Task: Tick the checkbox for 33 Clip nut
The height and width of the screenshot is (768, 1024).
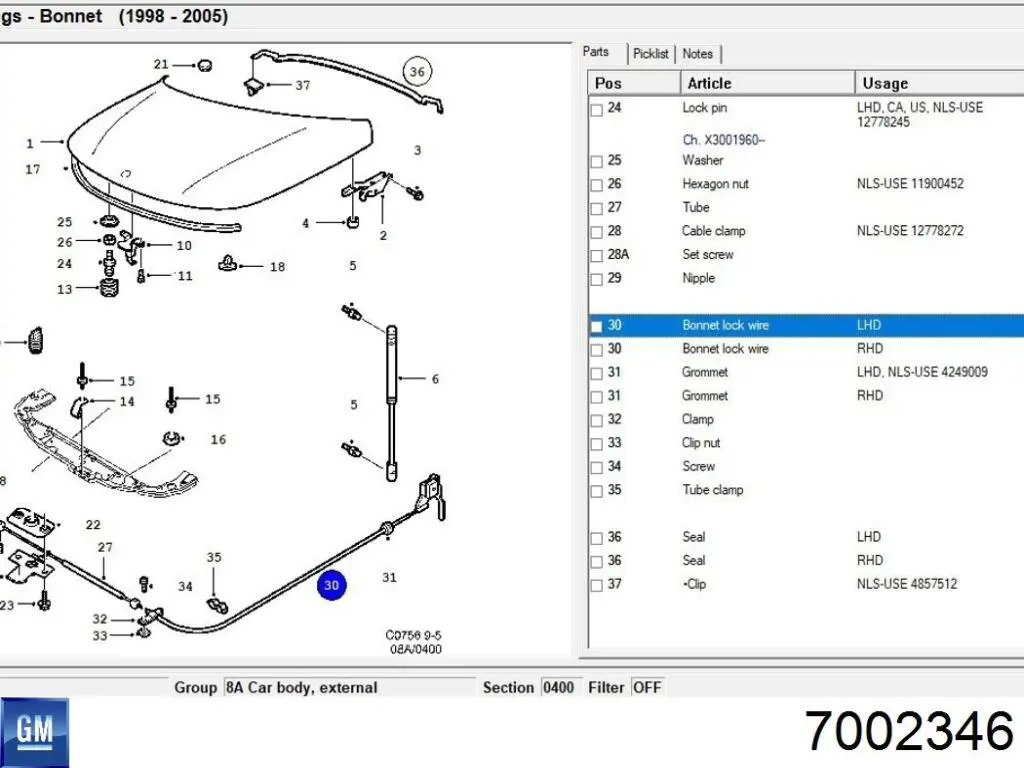Action: (x=596, y=443)
